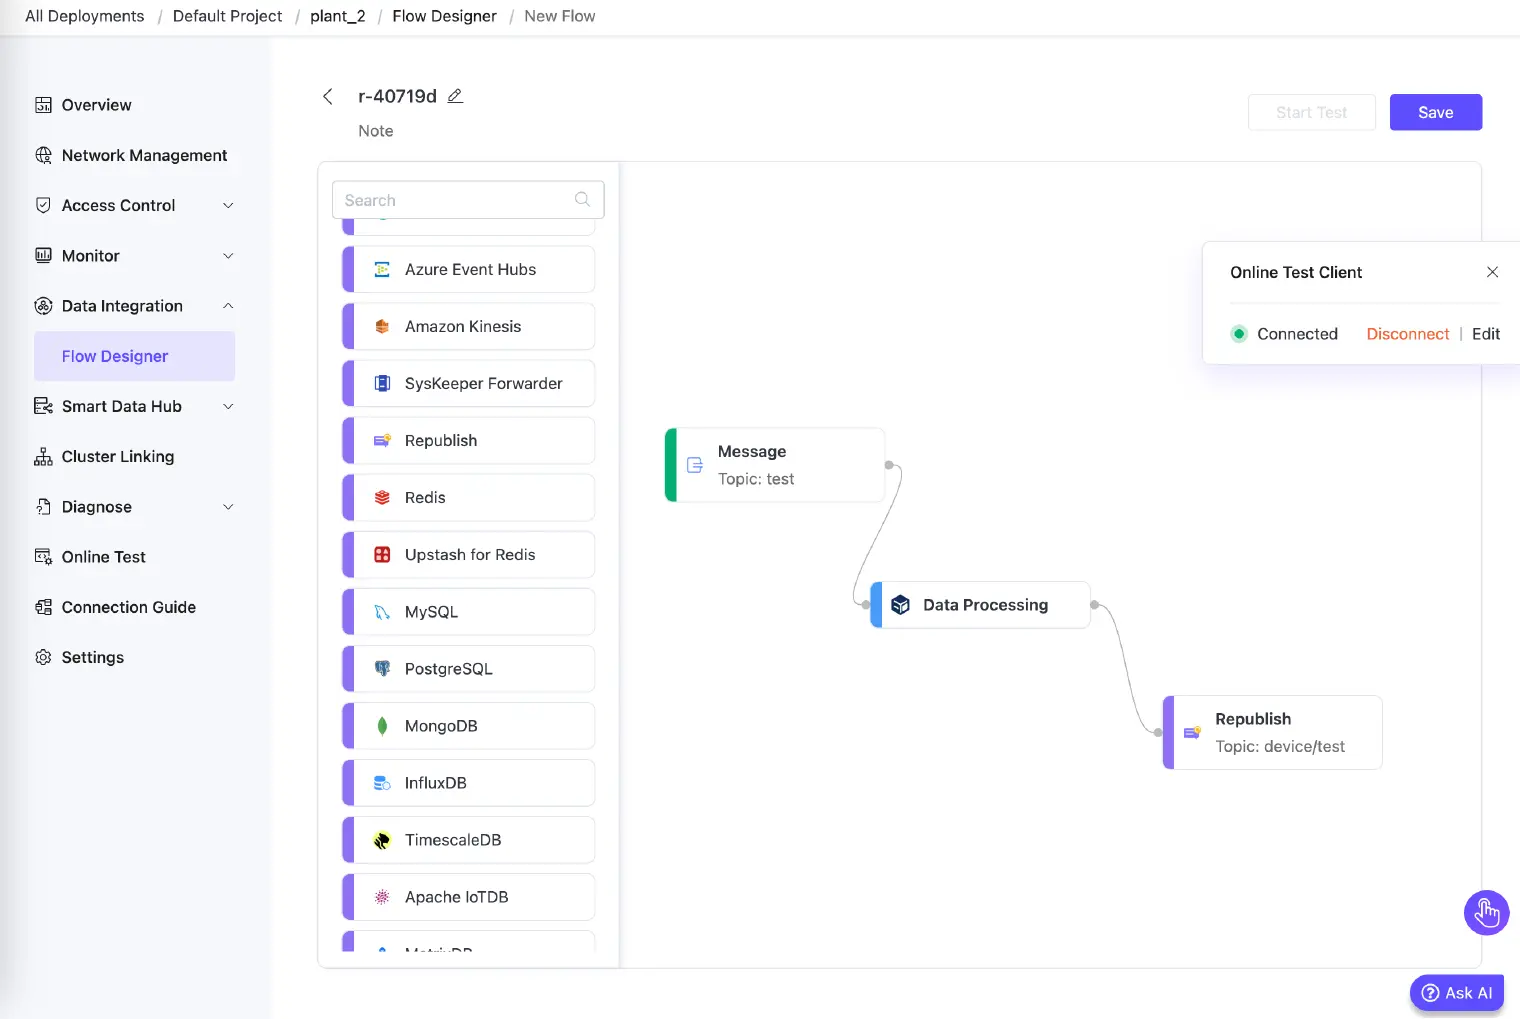Click the Redis icon in list
This screenshot has width=1520, height=1019.
[x=382, y=497]
